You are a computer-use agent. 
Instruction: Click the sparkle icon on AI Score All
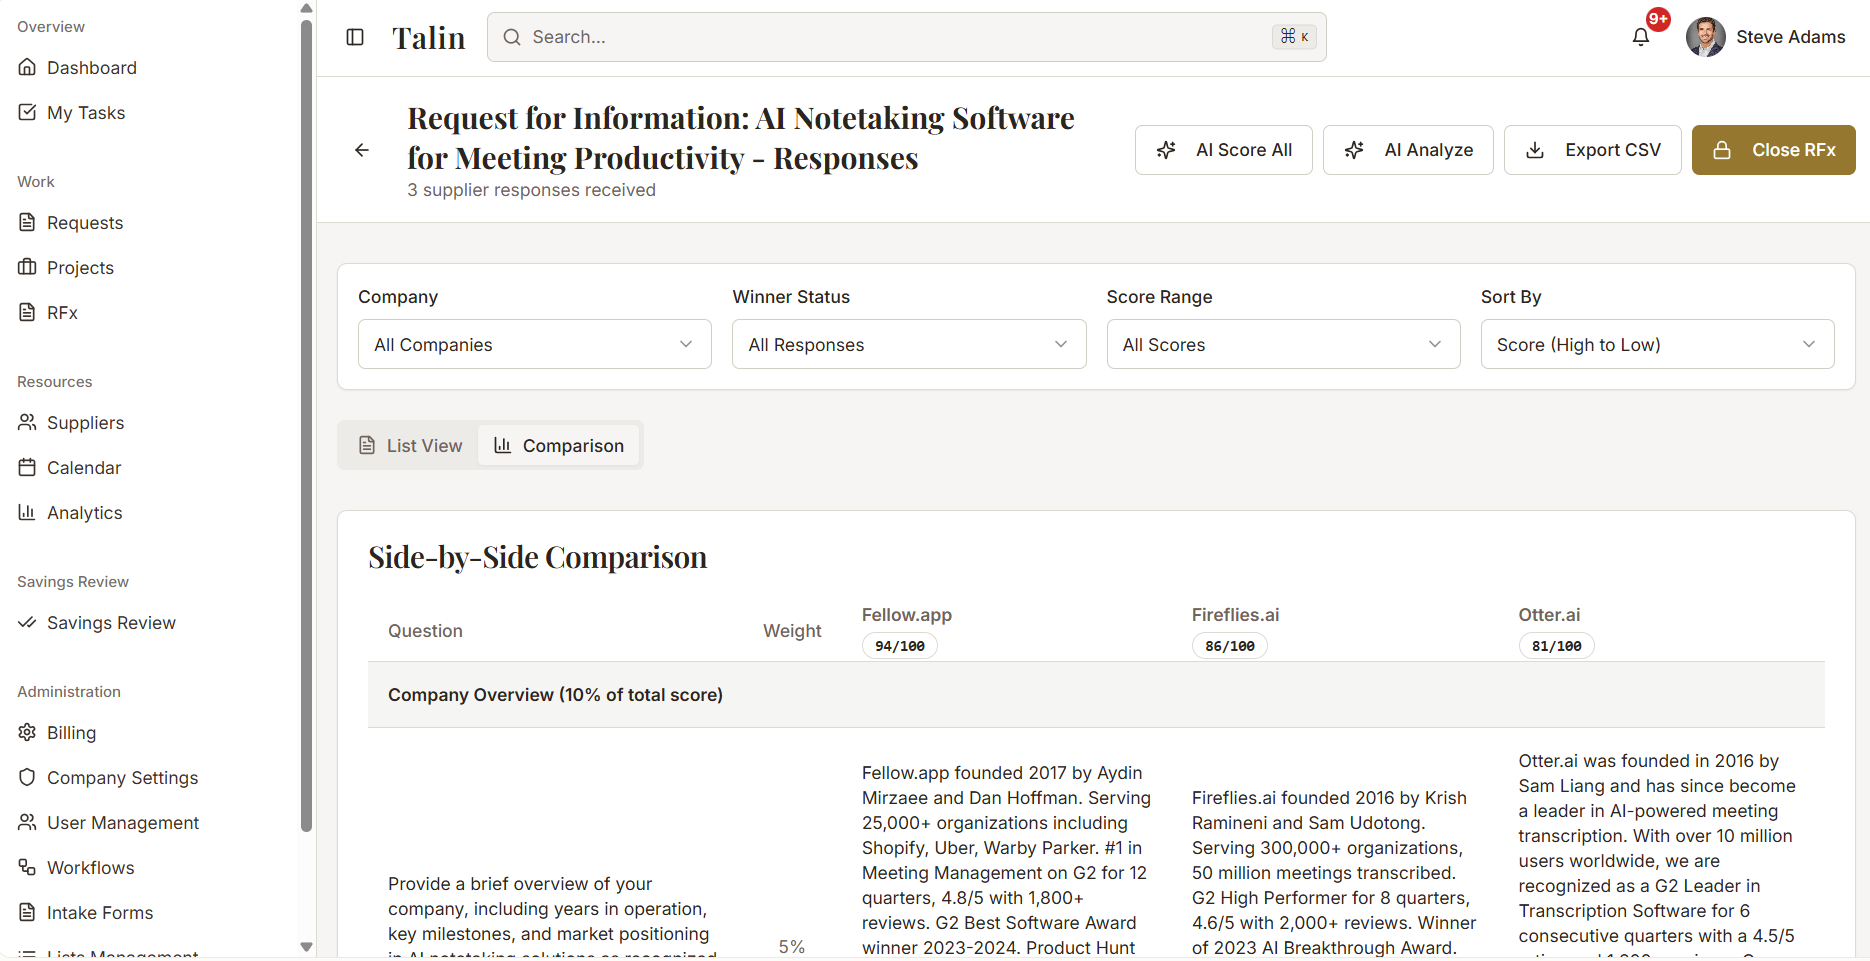[x=1166, y=150]
